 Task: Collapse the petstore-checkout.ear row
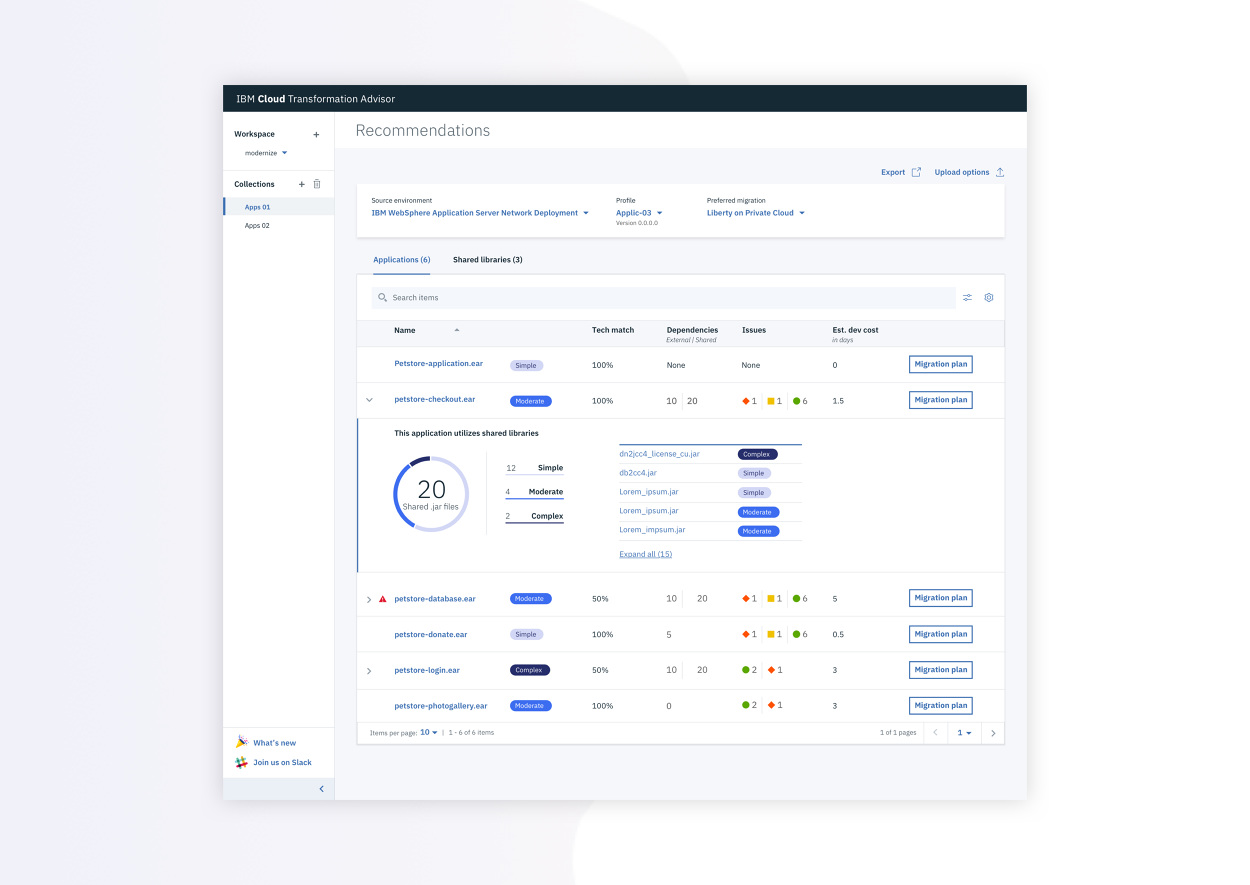point(369,400)
